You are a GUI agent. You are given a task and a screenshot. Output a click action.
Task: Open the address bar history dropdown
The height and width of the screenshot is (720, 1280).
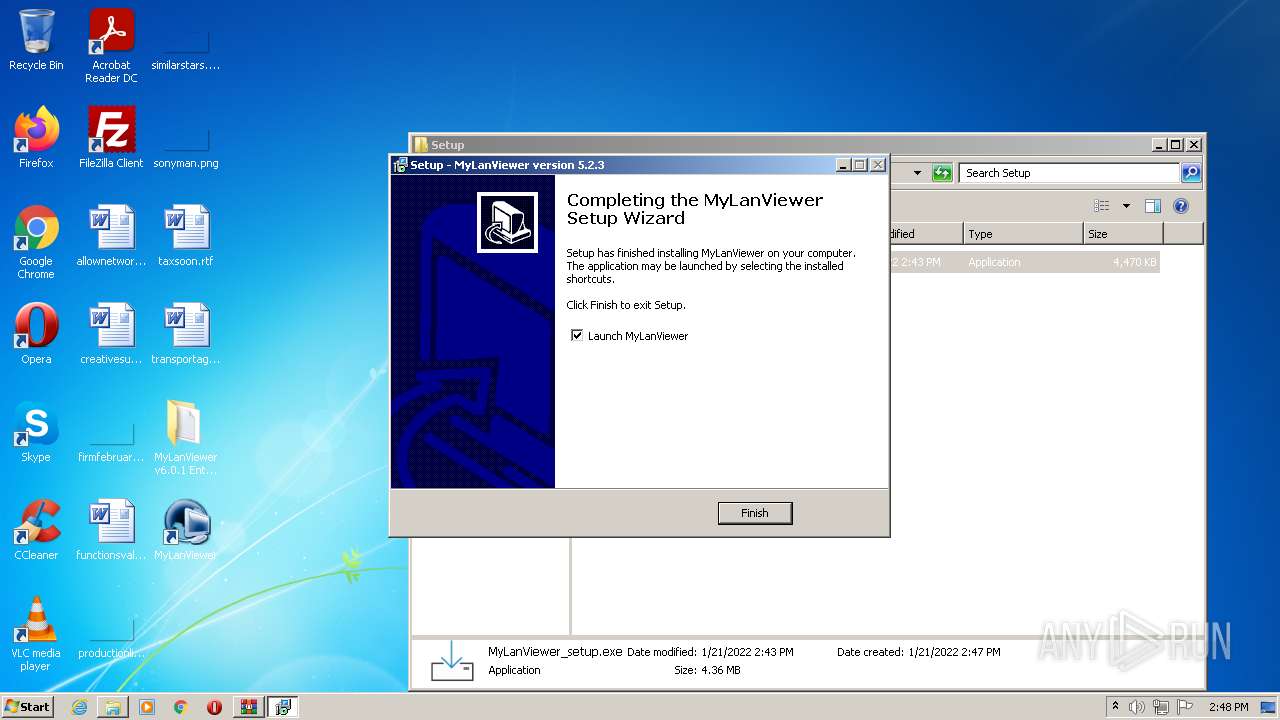[x=917, y=173]
